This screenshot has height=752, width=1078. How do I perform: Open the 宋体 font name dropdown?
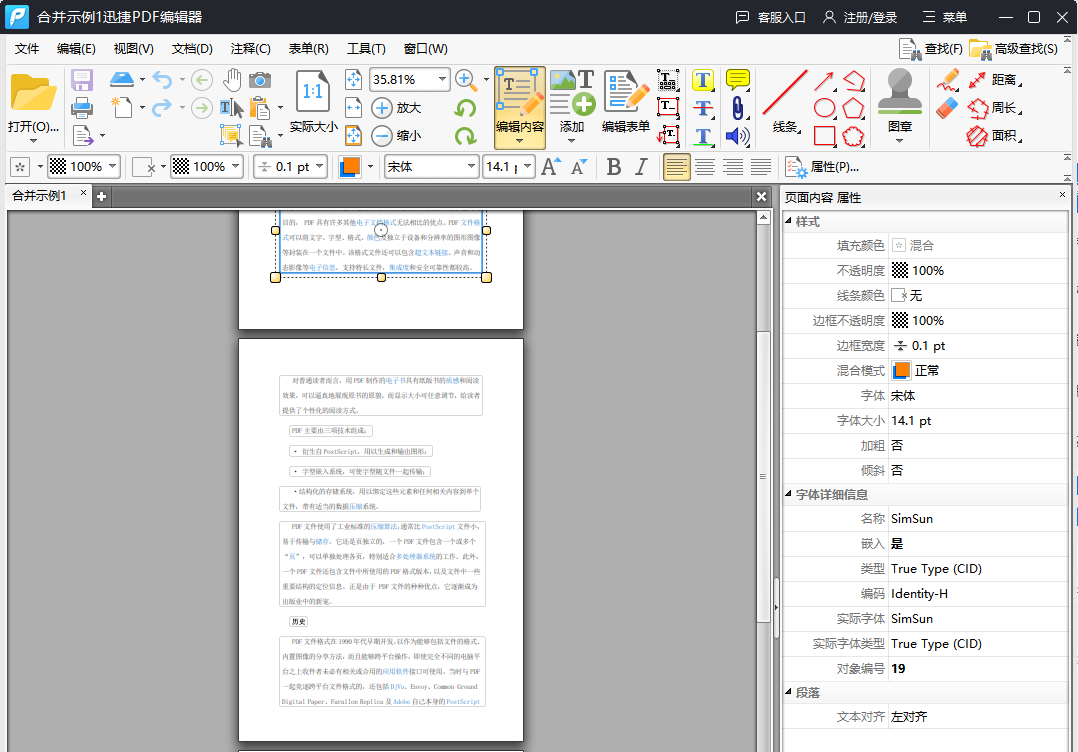471,167
